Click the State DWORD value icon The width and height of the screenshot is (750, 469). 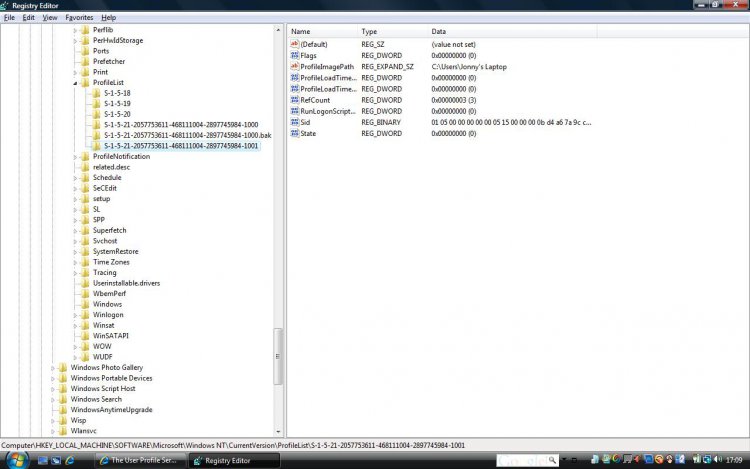(295, 133)
